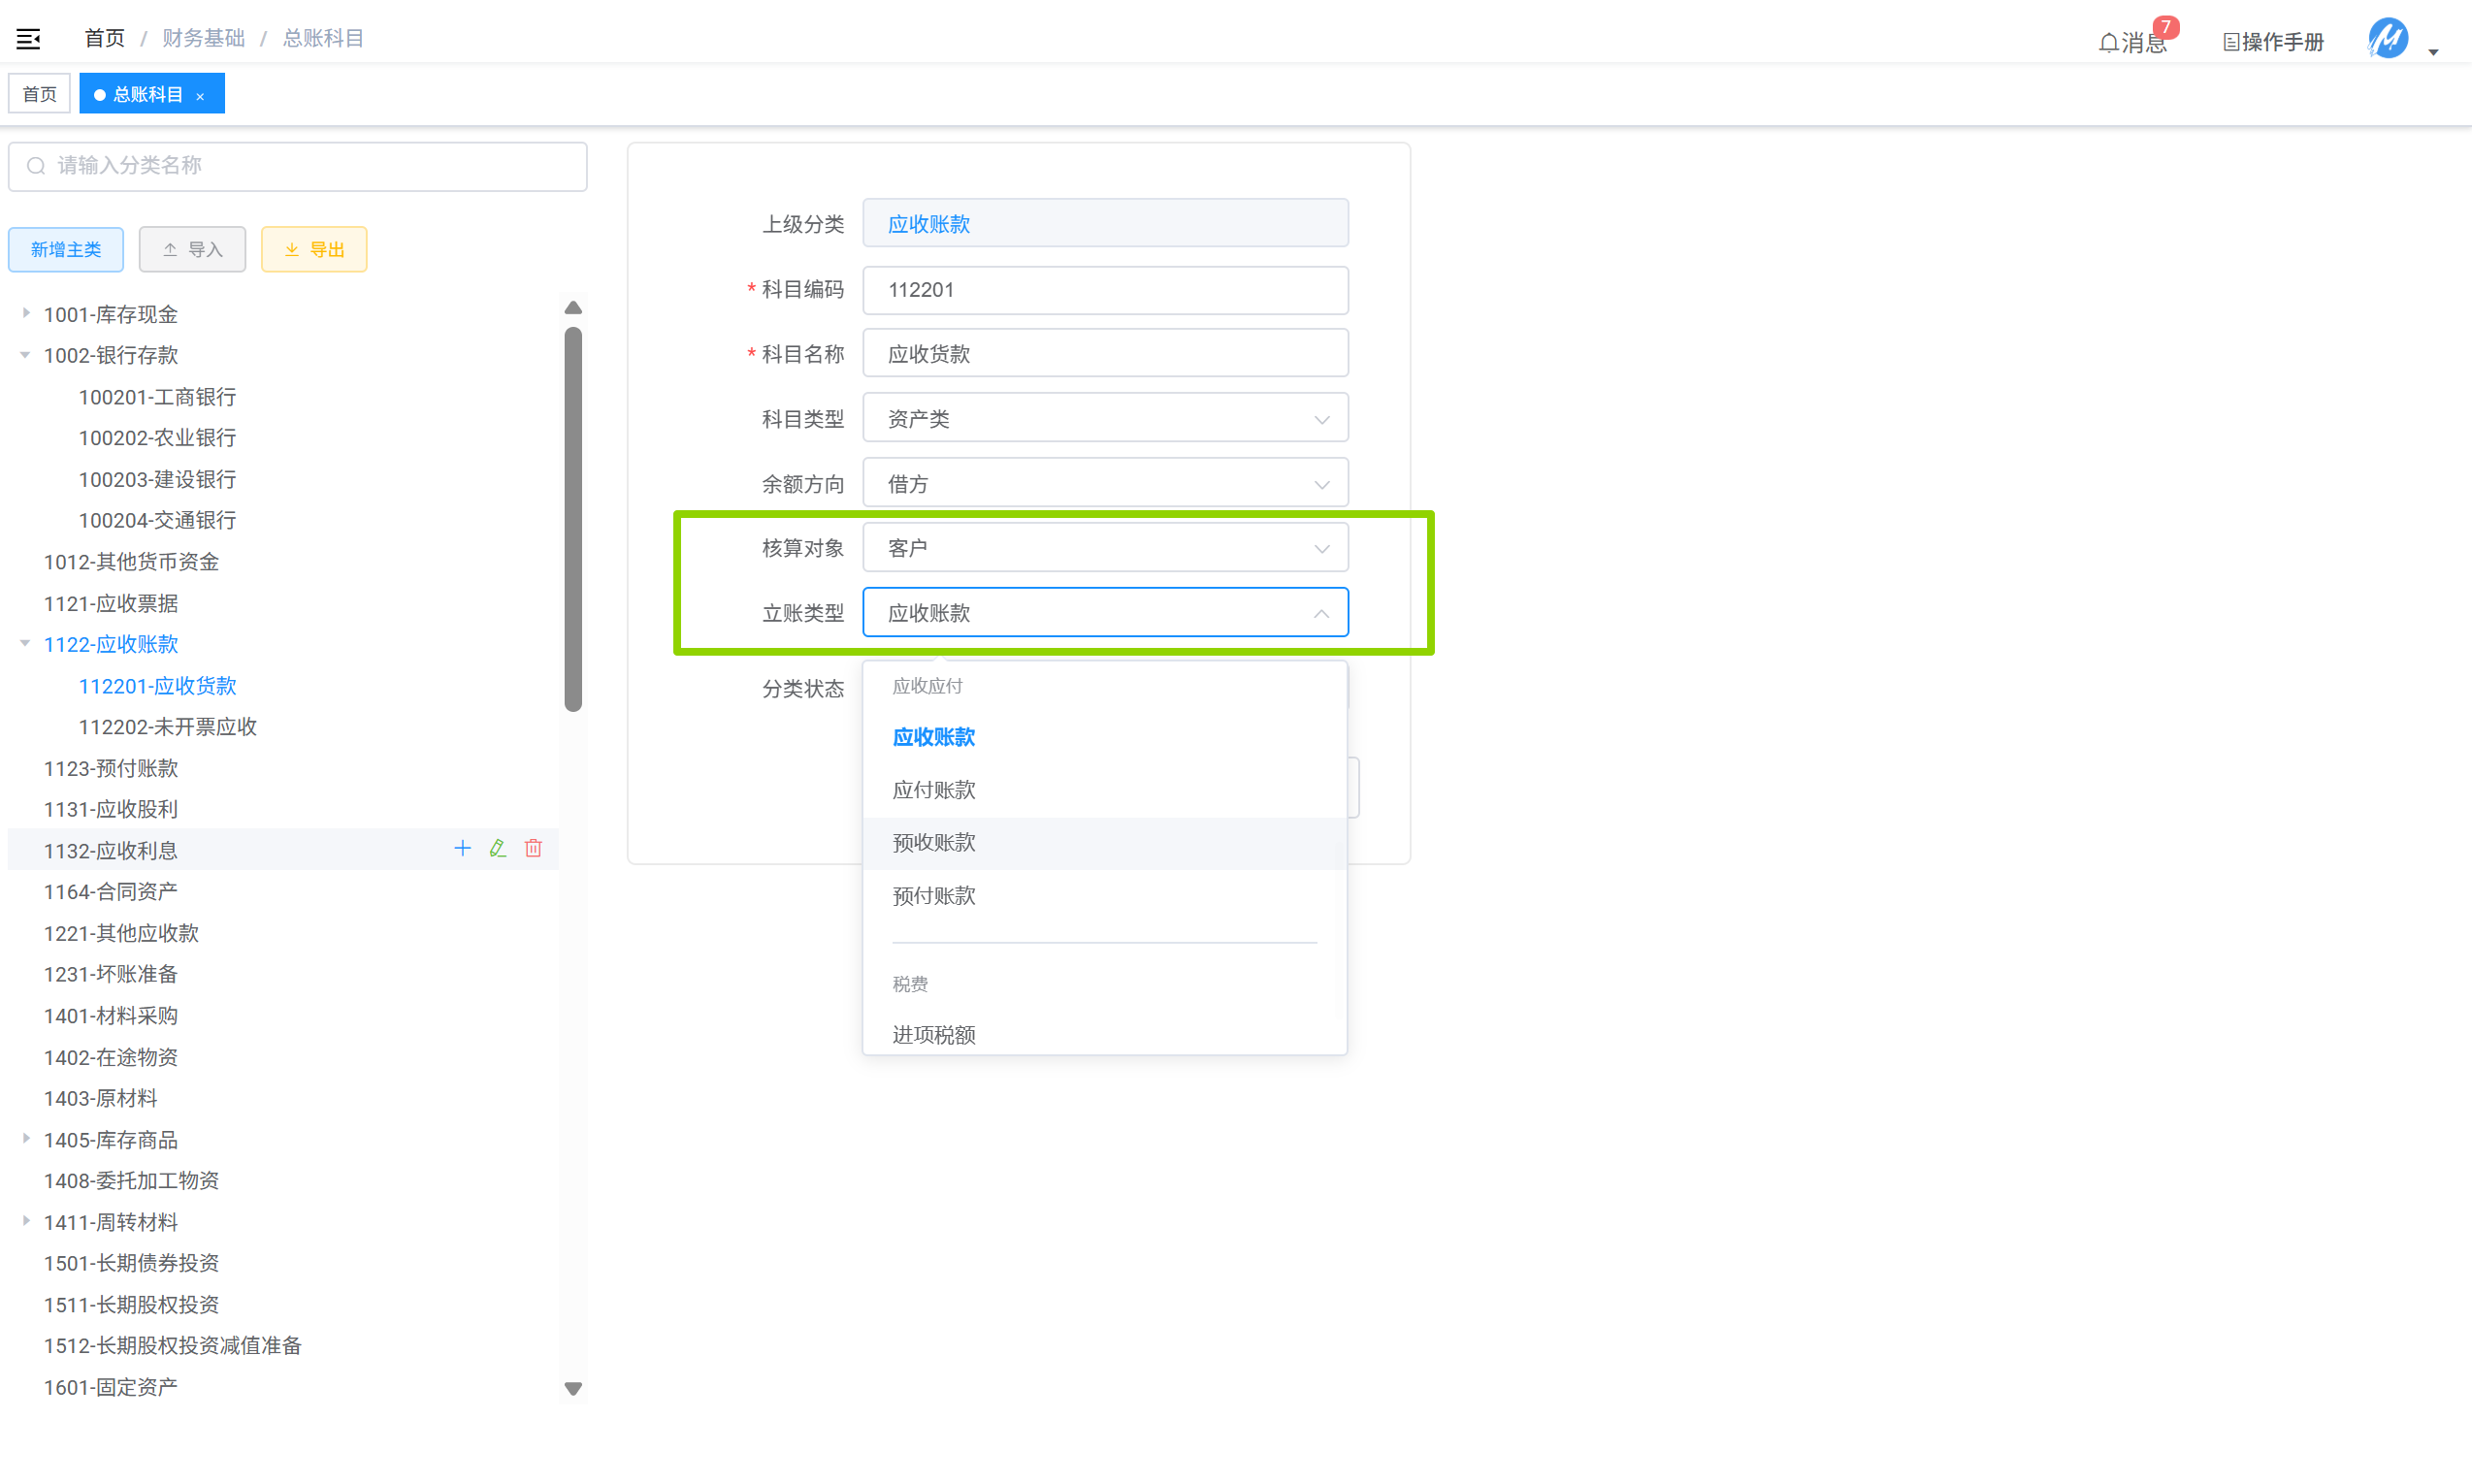Edit 1132-应收利息 with pencil icon
The height and width of the screenshot is (1484, 2472).
[498, 848]
